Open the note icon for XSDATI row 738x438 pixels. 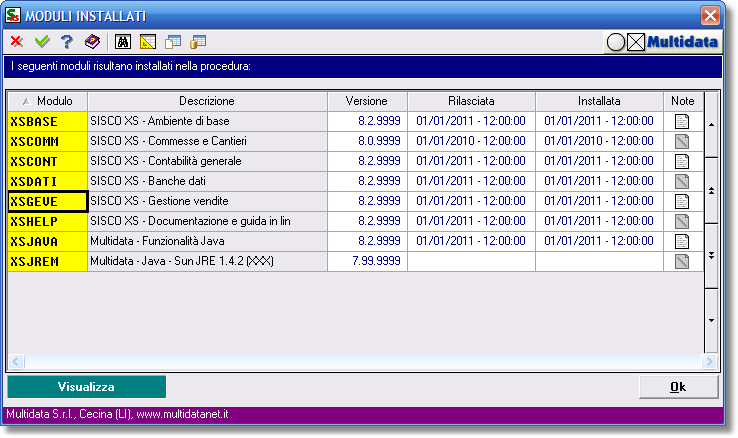pos(682,181)
